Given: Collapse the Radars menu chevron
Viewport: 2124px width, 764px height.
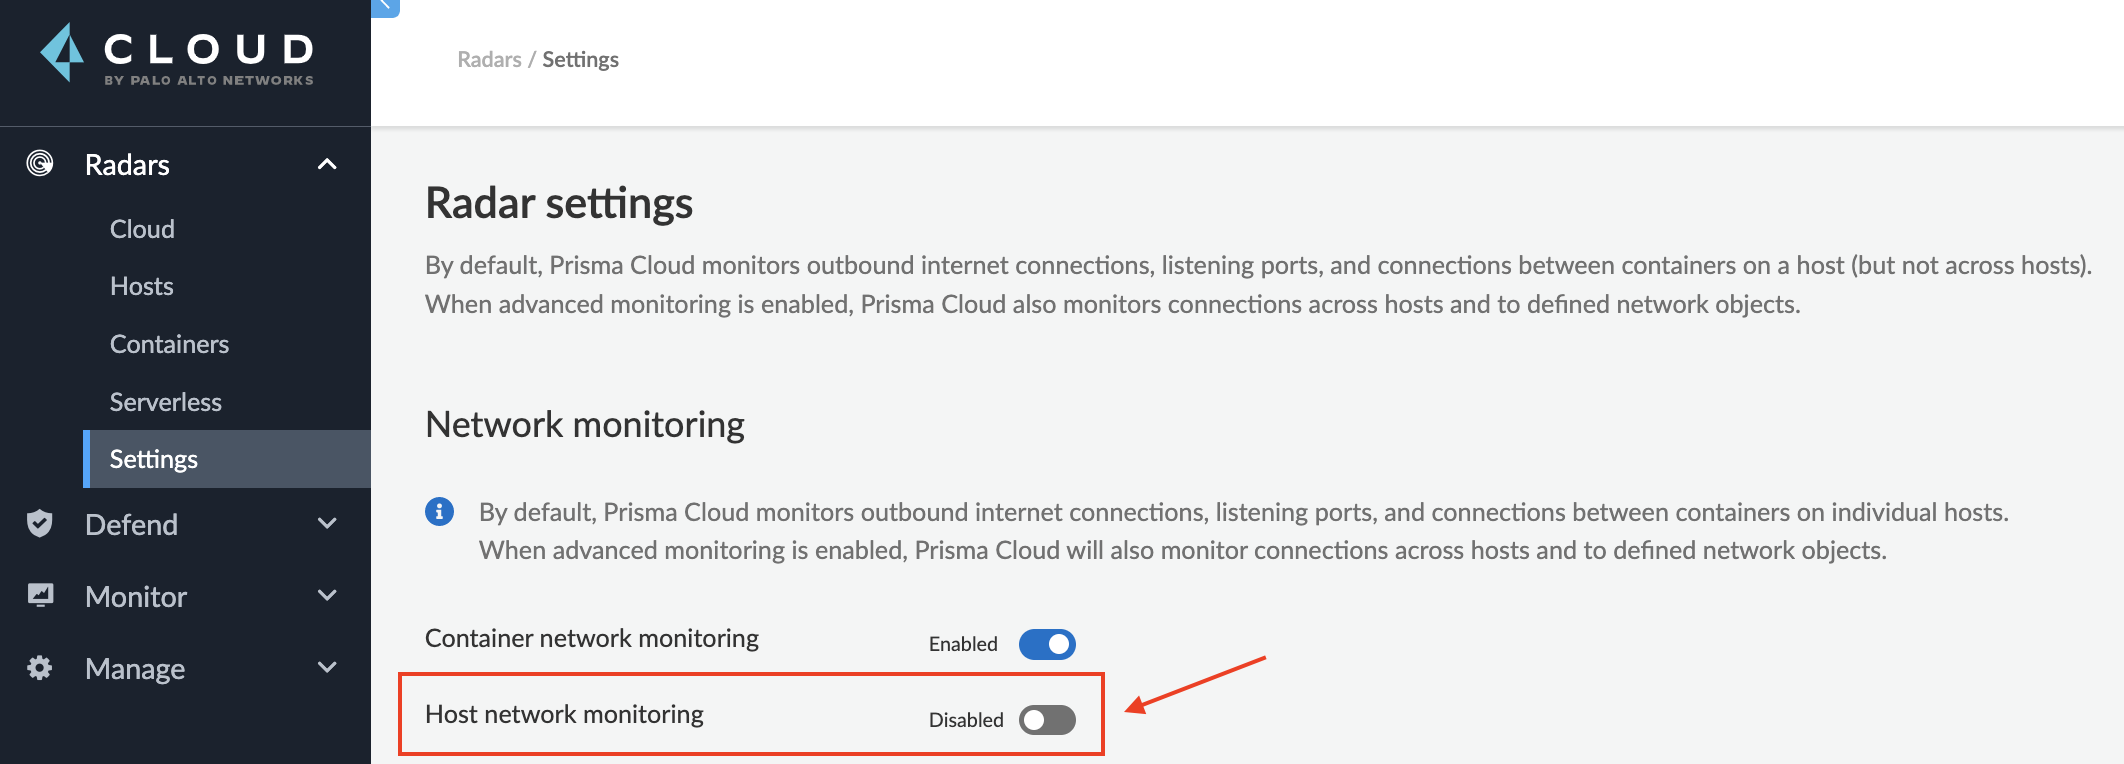Looking at the screenshot, I should click(x=327, y=164).
